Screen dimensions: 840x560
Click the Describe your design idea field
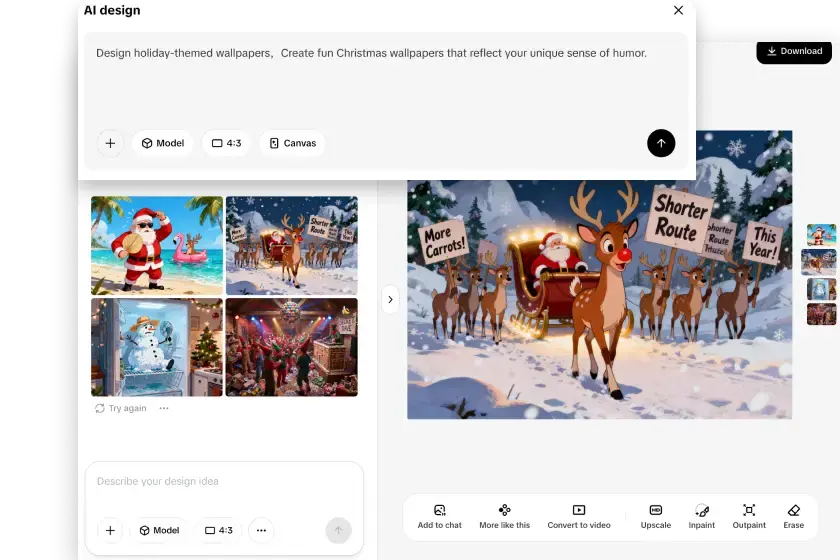[224, 481]
